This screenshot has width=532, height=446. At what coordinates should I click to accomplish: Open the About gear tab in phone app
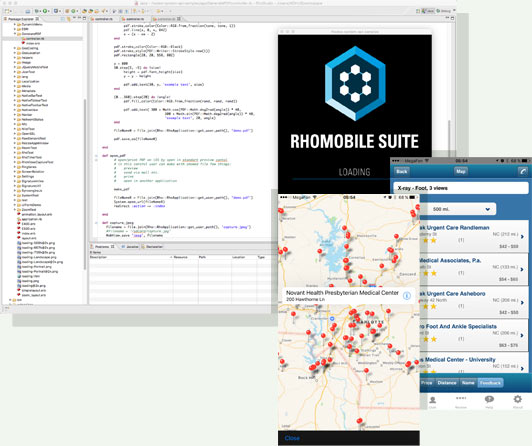click(517, 401)
